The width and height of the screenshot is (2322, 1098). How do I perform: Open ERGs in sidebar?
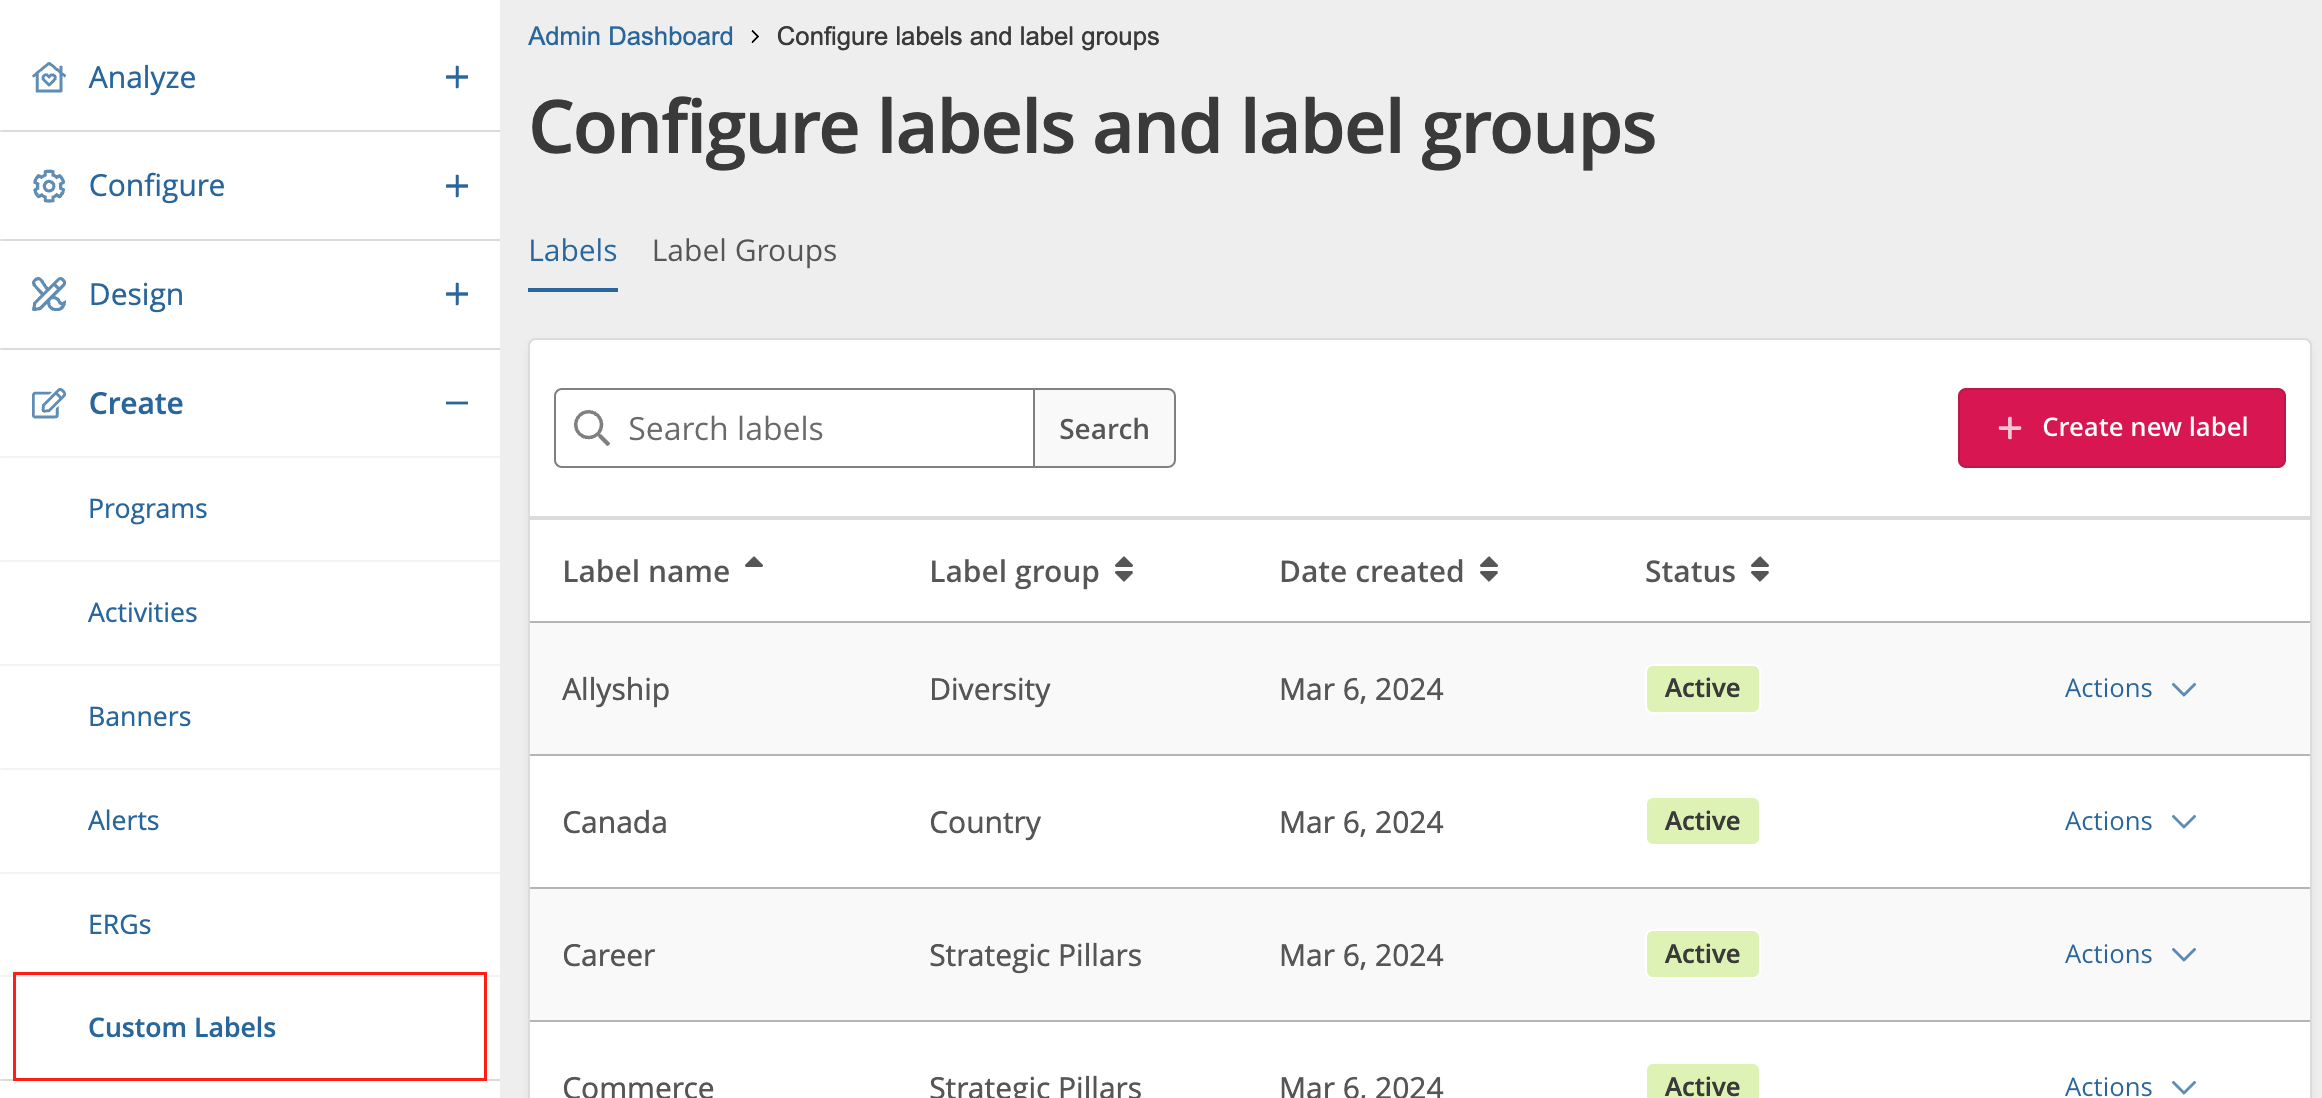click(x=120, y=925)
